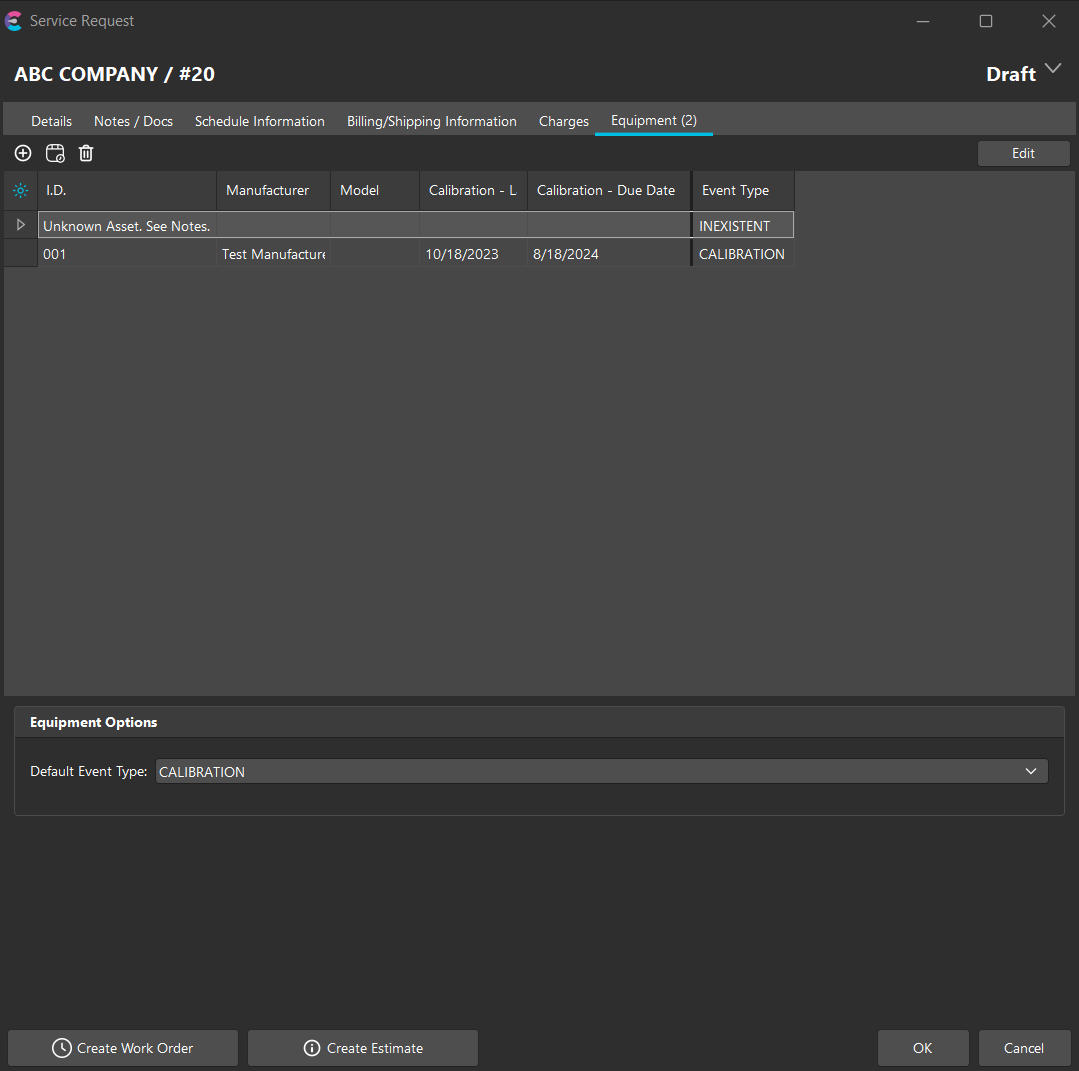Click the clock icon on Create Work Order
Image resolution: width=1079 pixels, height=1071 pixels.
[62, 1048]
